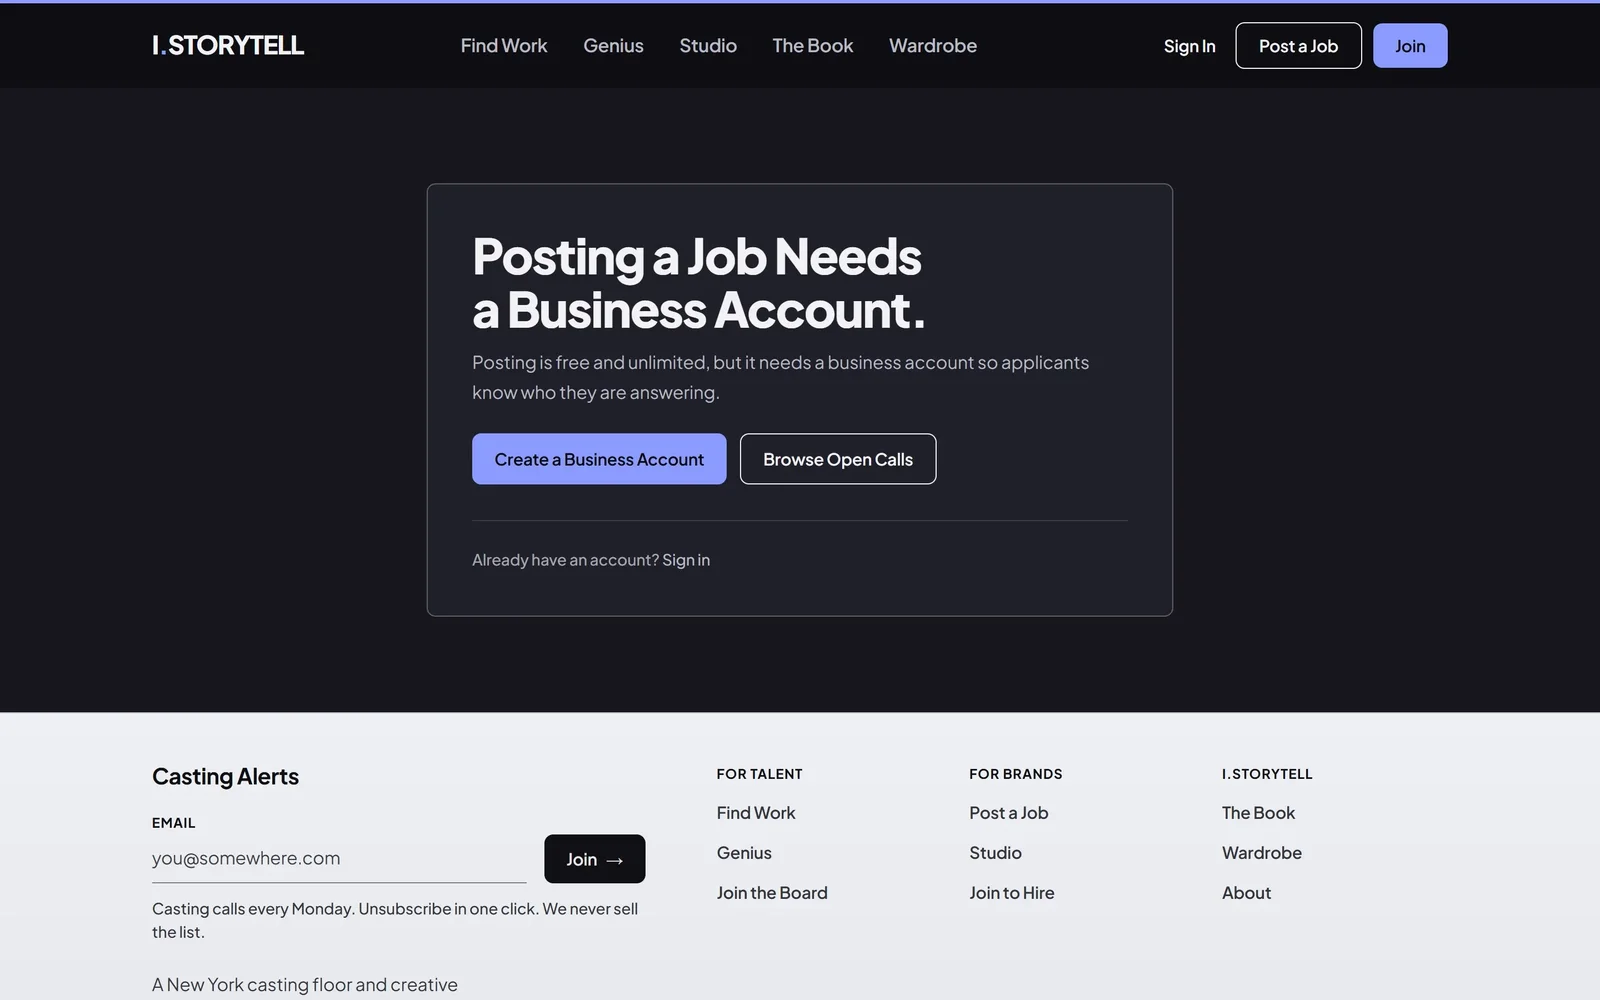This screenshot has height=1000, width=1600.
Task: Open footer Genius link
Action: click(744, 853)
